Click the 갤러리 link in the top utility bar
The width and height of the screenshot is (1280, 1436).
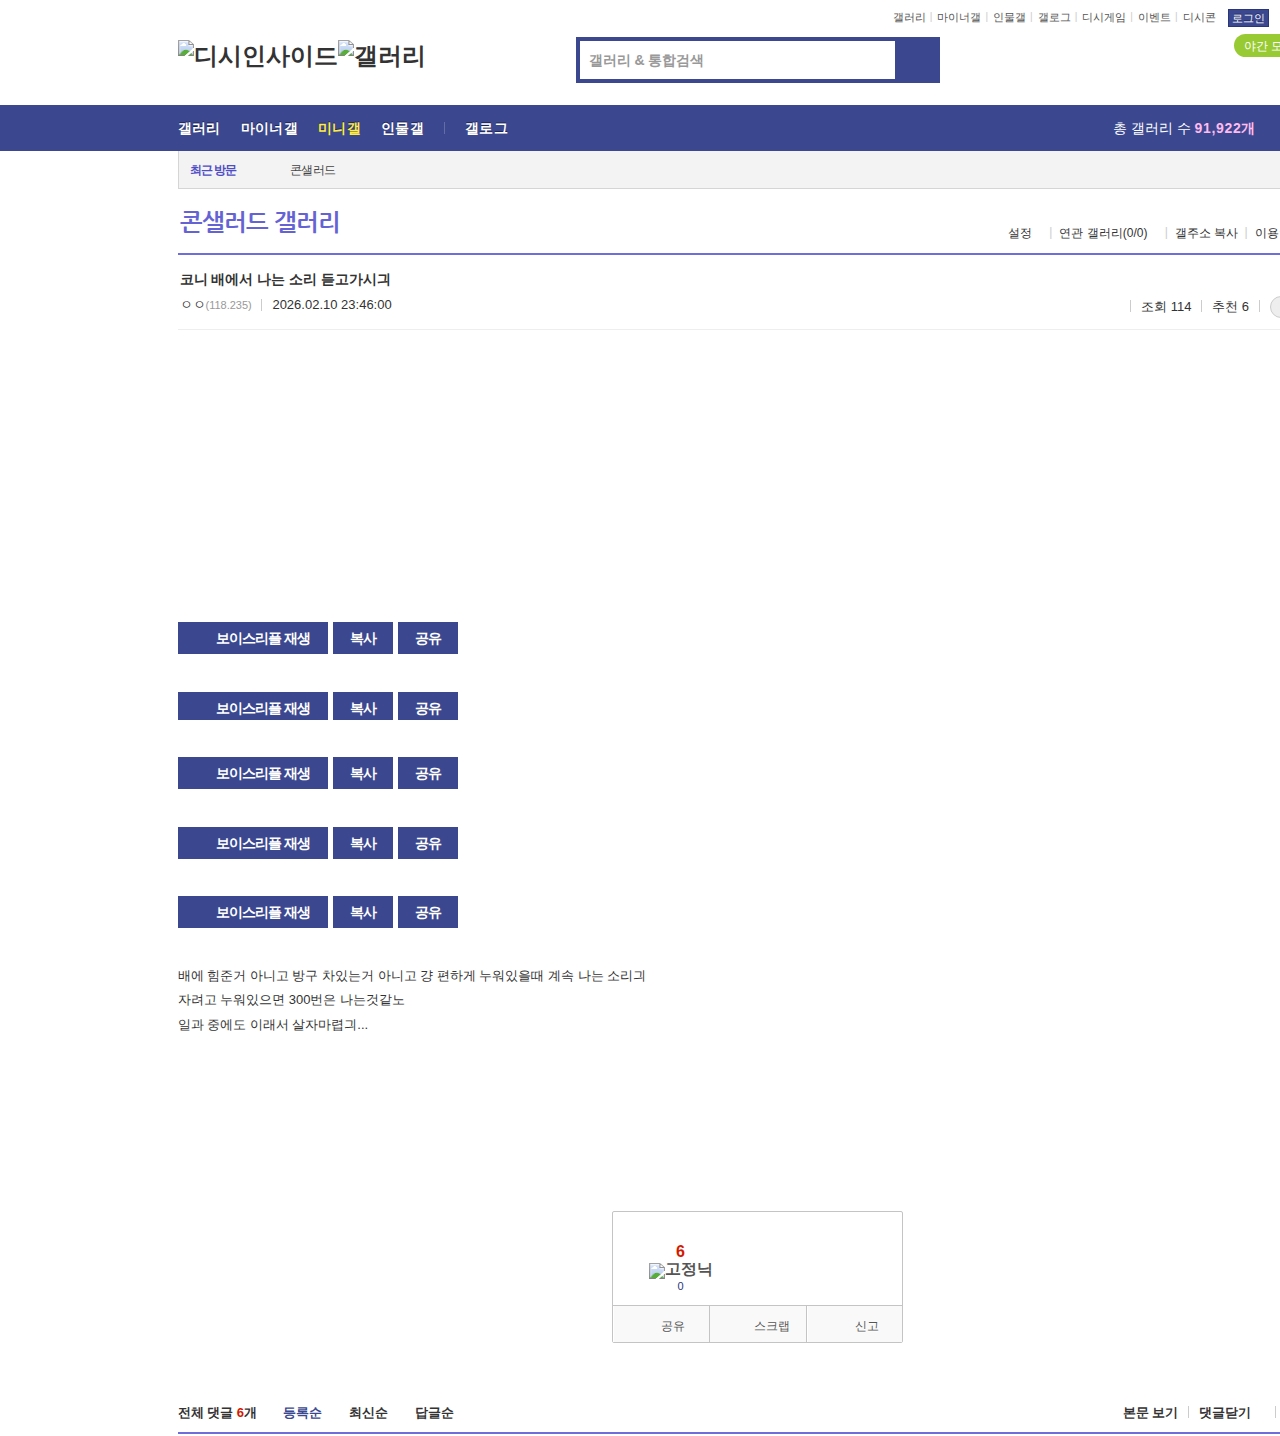tap(909, 18)
